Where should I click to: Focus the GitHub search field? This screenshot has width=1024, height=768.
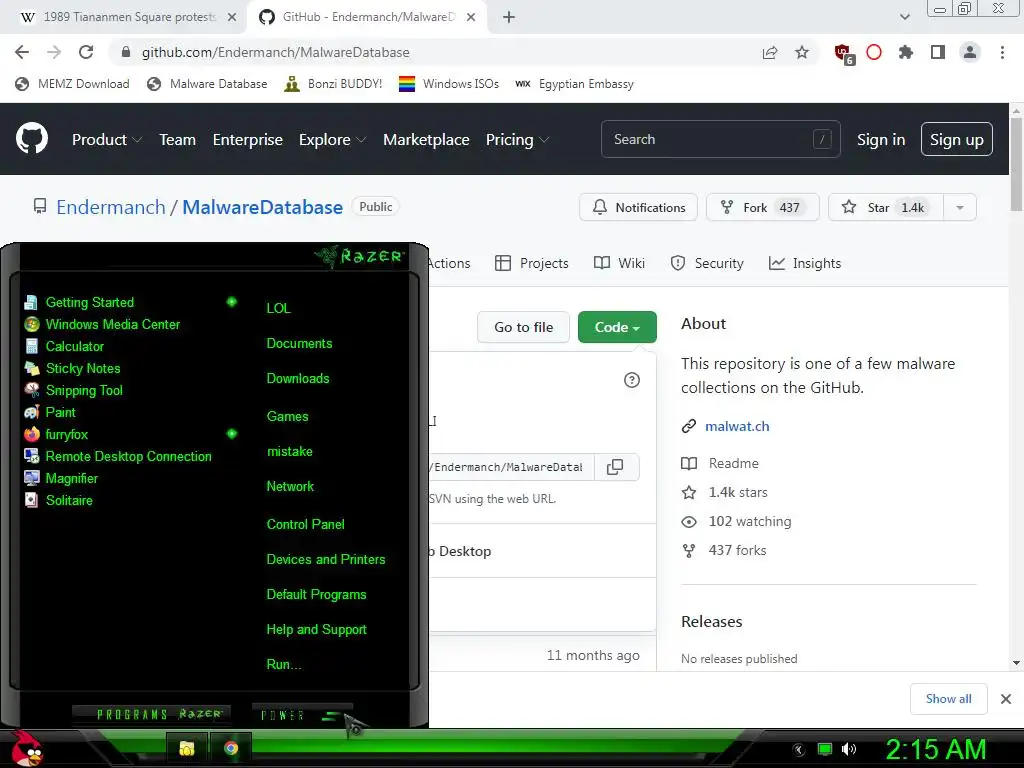click(720, 139)
